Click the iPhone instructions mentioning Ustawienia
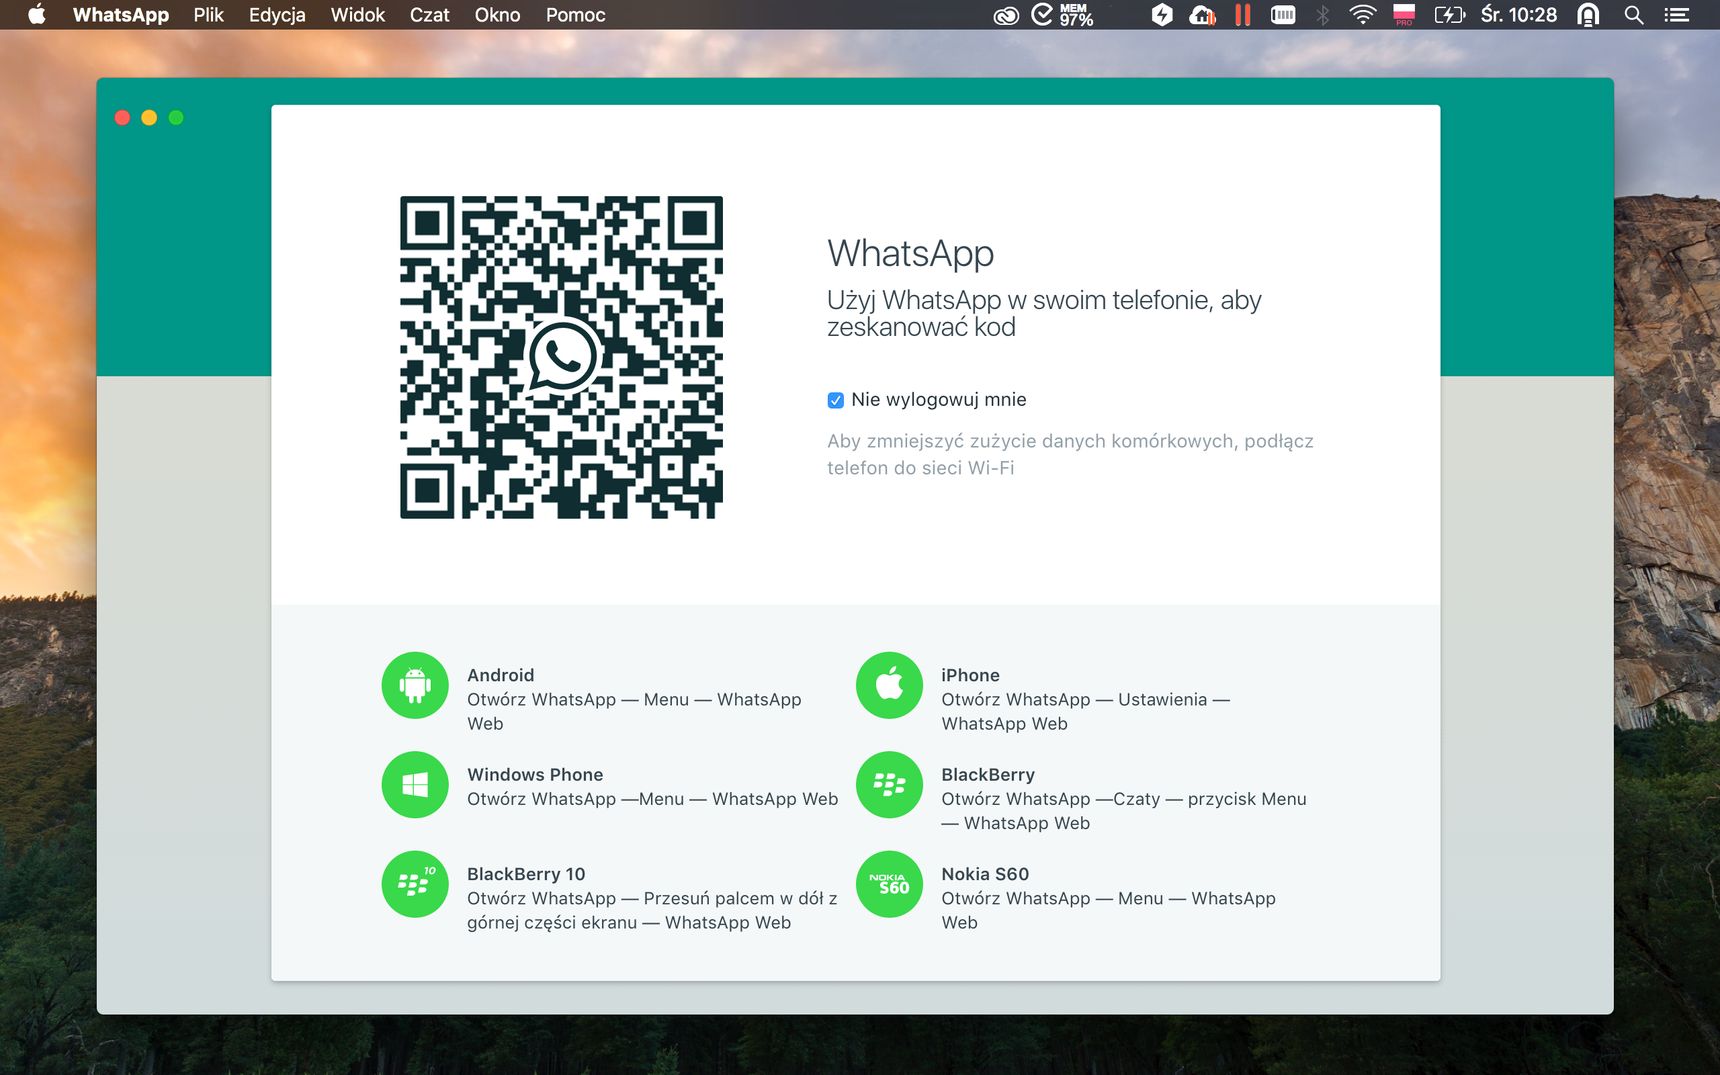Screen dimensions: 1720x1075 point(1085,711)
